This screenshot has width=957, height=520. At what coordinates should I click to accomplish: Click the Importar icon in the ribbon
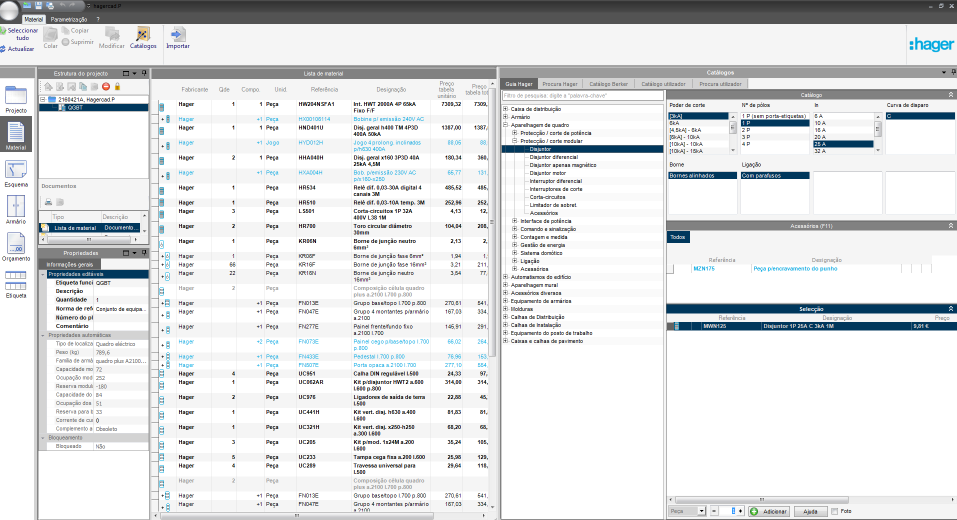coord(178,38)
